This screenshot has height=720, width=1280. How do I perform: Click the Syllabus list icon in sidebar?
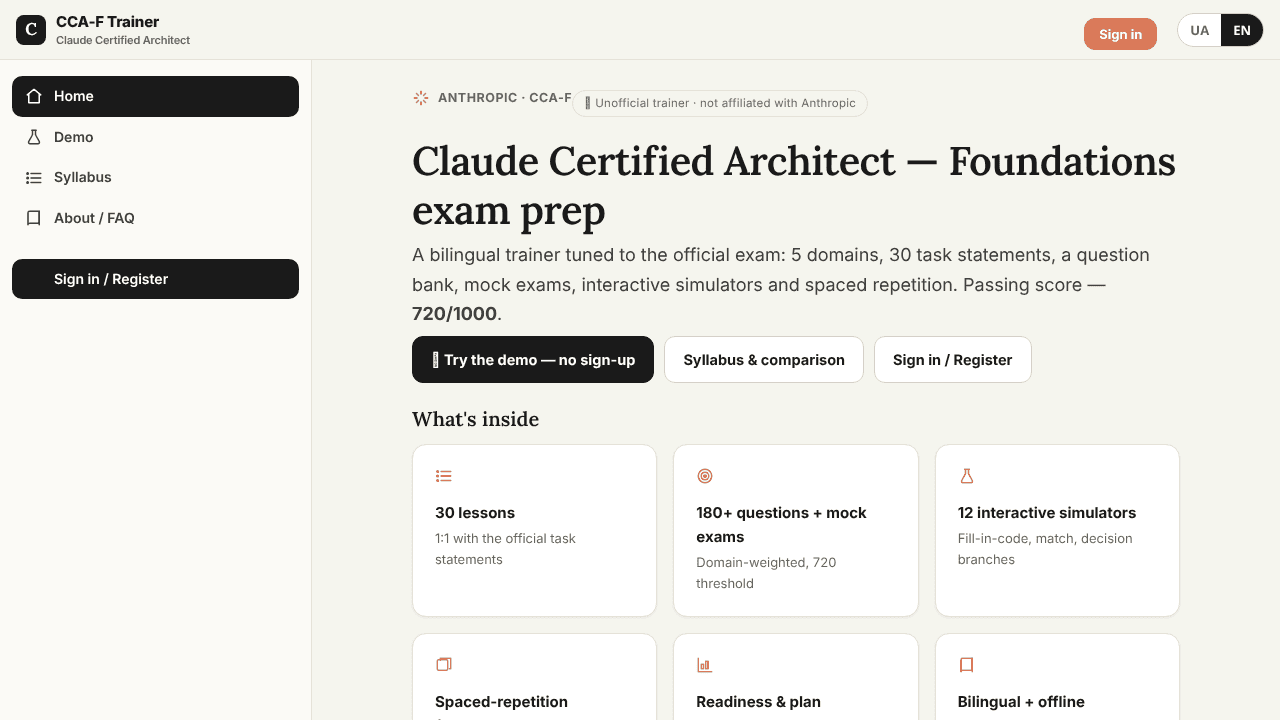pos(34,177)
